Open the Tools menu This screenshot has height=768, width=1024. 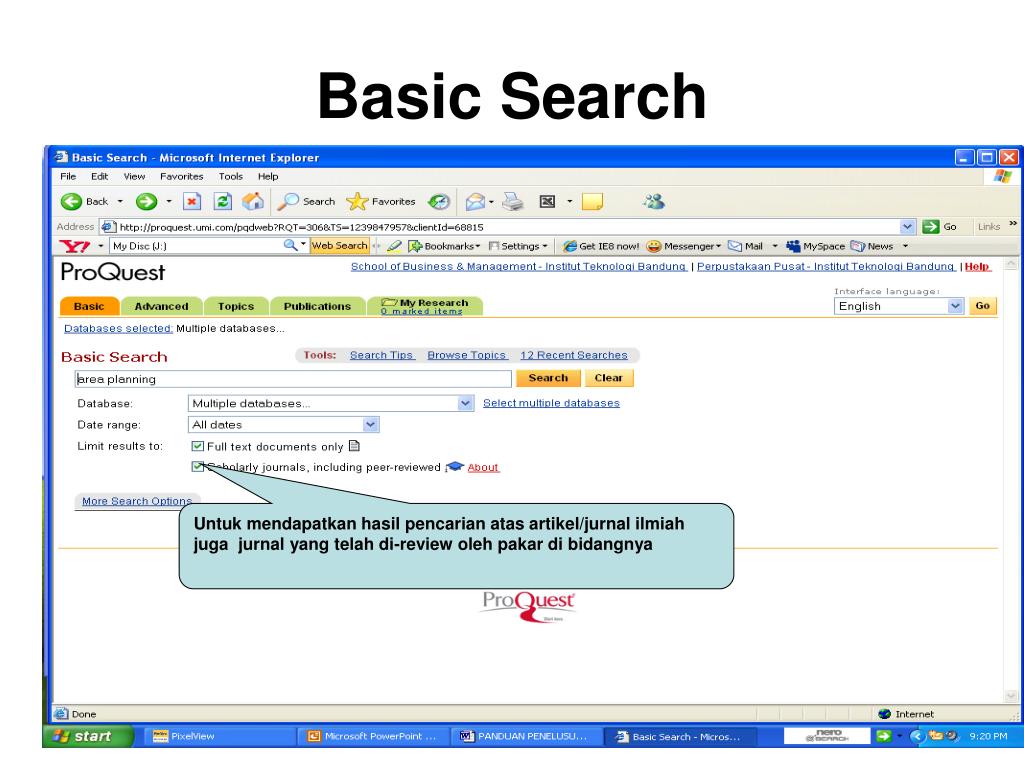(x=231, y=176)
